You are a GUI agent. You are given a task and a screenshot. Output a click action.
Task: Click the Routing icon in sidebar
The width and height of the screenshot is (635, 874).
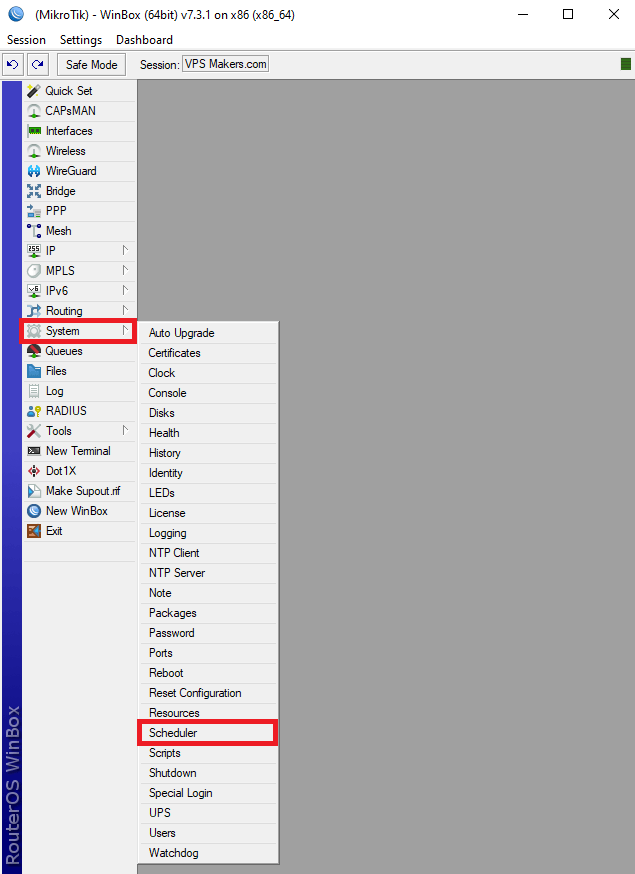click(34, 311)
